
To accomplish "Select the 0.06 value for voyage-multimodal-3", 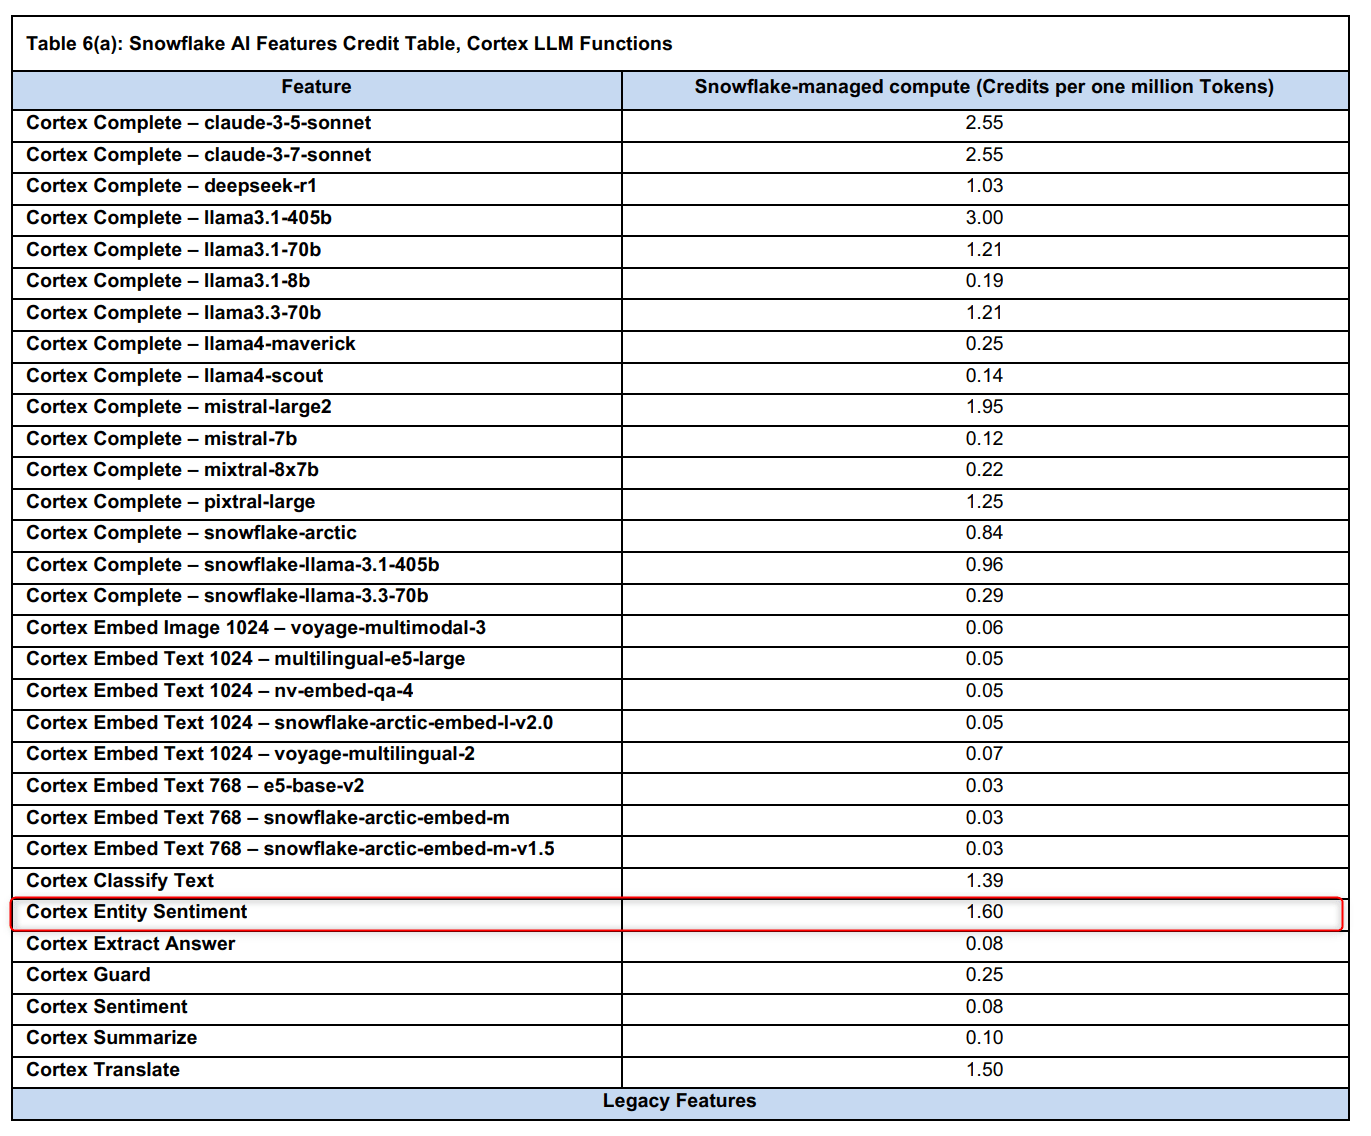I will pyautogui.click(x=984, y=628).
